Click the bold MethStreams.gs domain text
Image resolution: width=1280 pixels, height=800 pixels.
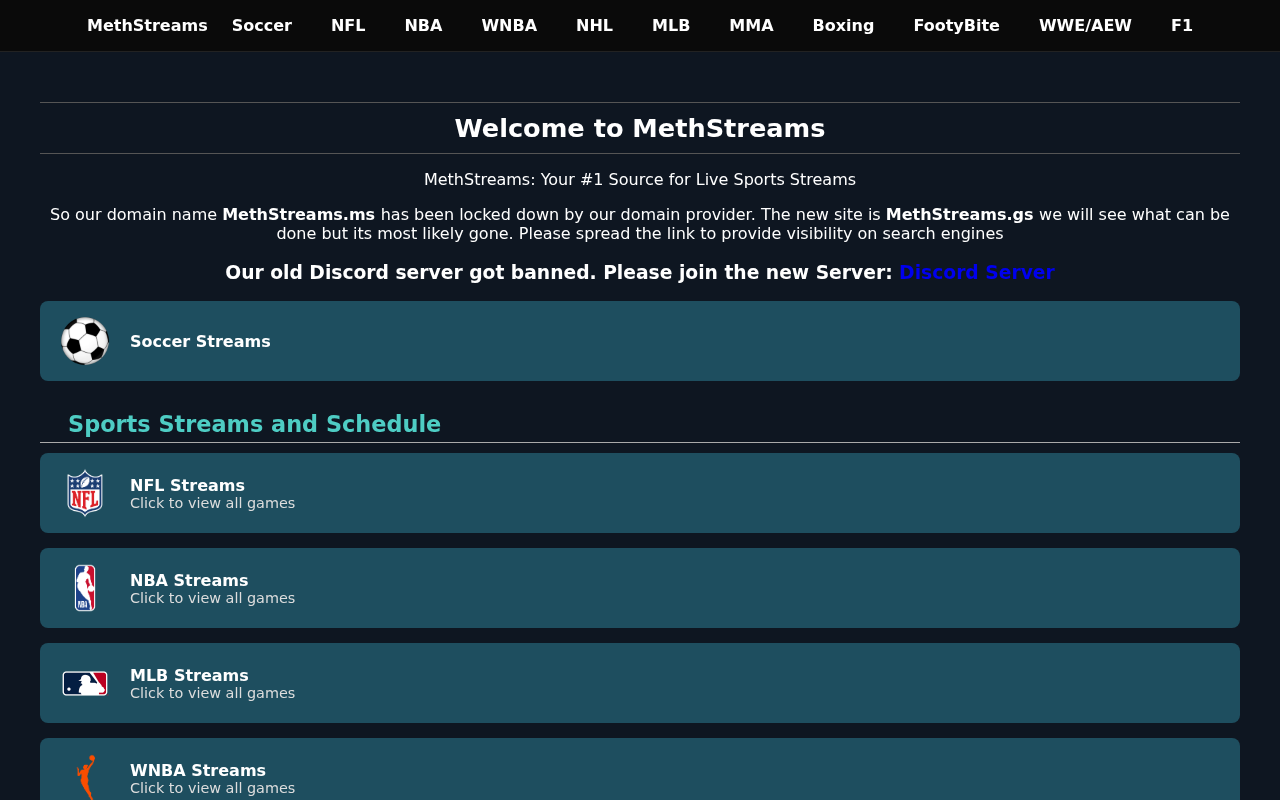[959, 214]
